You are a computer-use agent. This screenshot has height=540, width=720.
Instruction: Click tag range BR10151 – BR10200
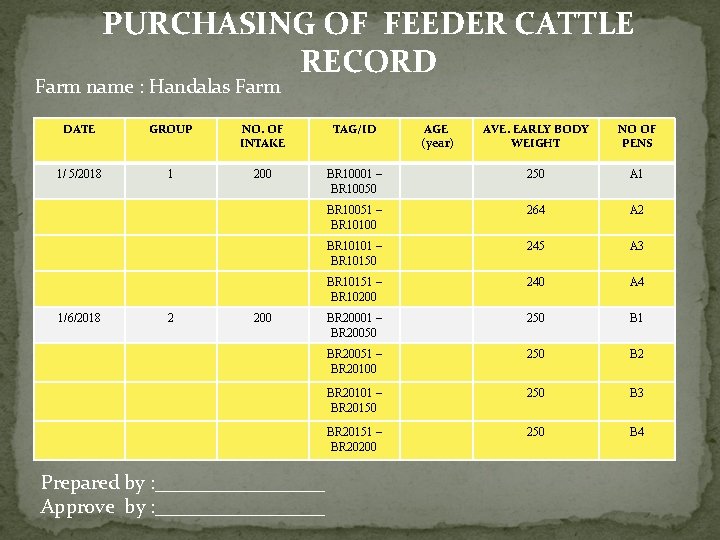coord(355,289)
